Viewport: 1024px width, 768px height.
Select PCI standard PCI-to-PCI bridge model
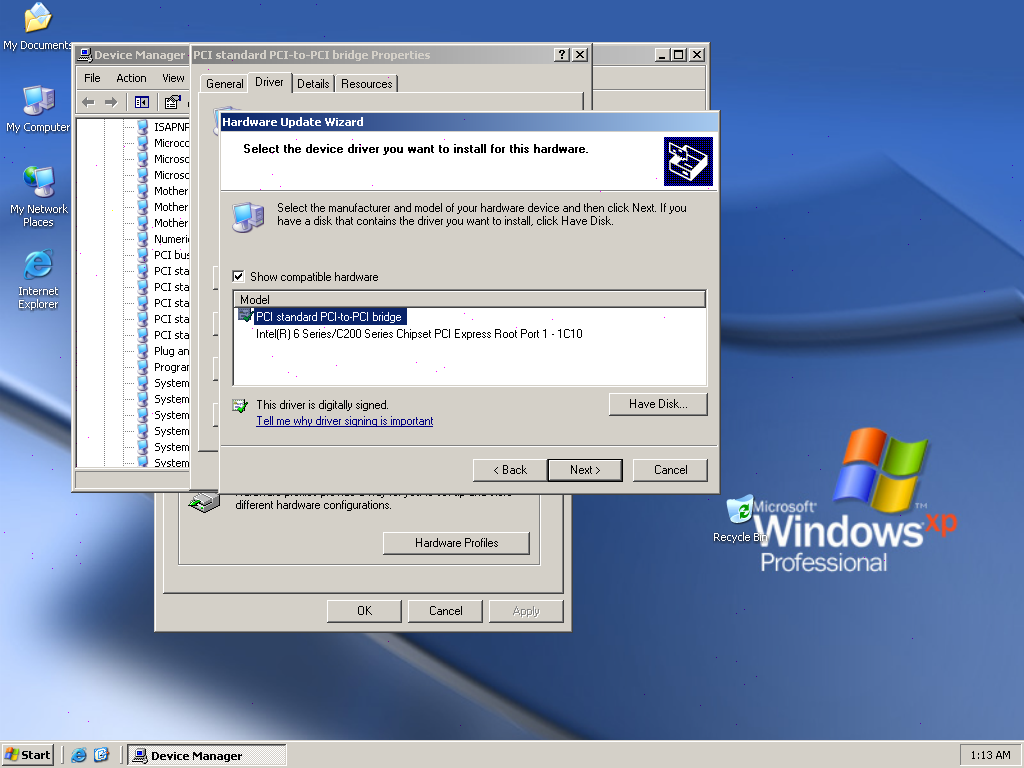point(328,317)
